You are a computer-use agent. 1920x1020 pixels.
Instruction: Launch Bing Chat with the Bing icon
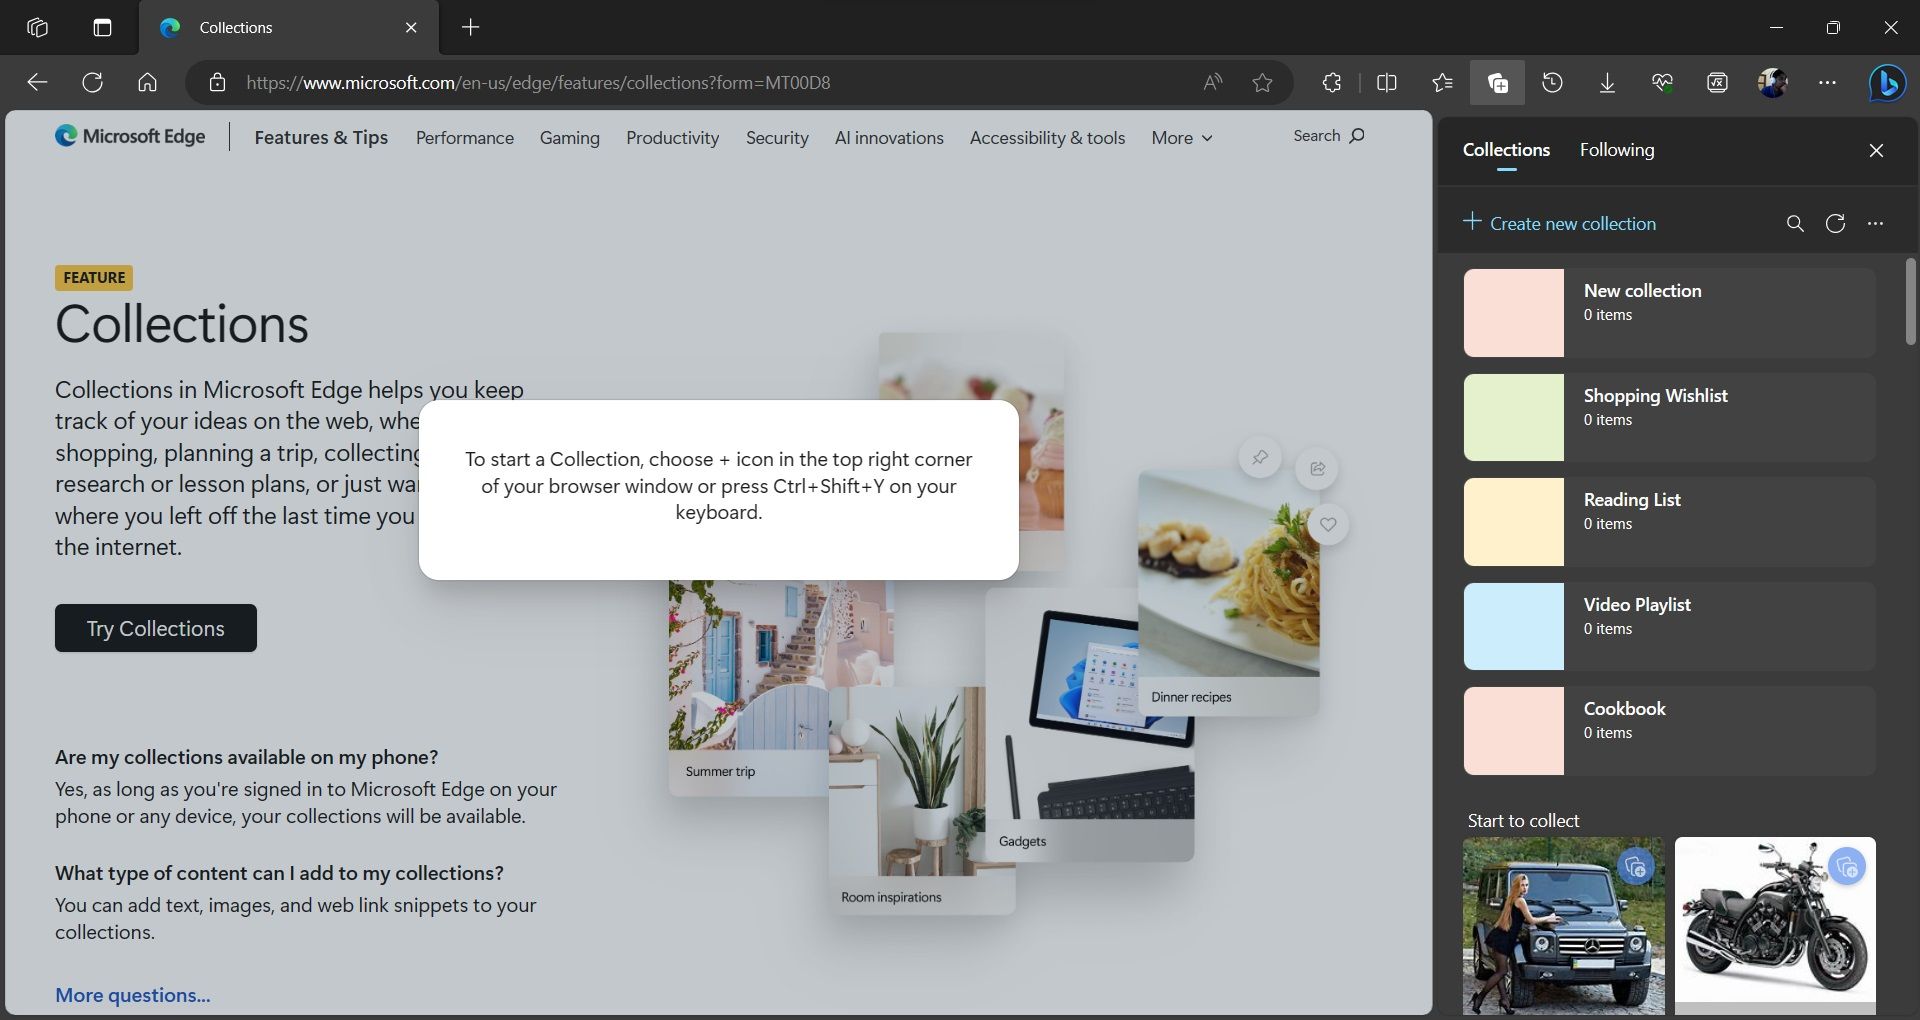click(1886, 82)
